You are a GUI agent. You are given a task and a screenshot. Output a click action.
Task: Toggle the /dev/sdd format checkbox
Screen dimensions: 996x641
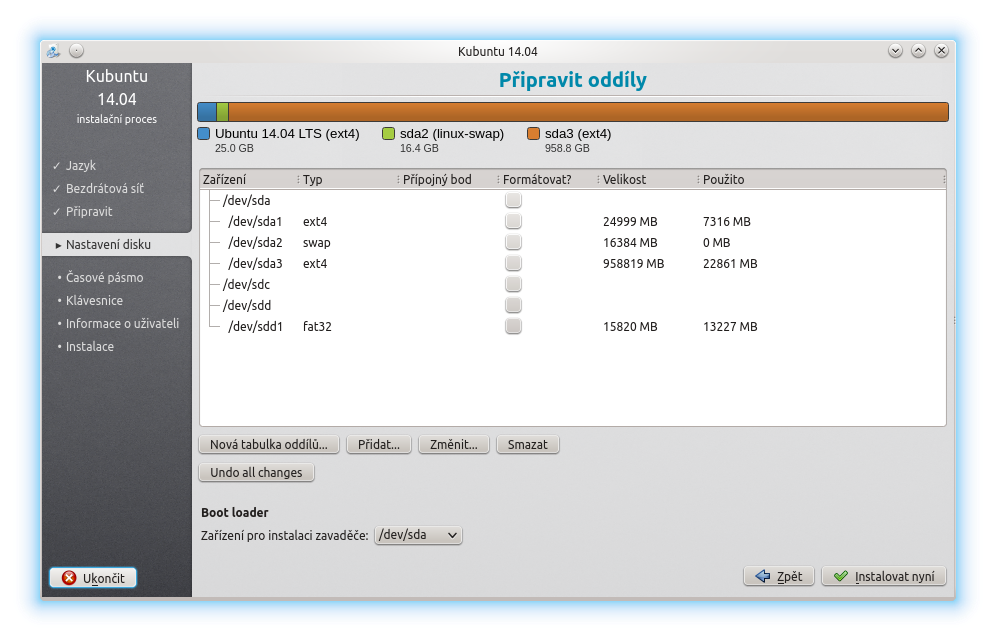[x=513, y=305]
